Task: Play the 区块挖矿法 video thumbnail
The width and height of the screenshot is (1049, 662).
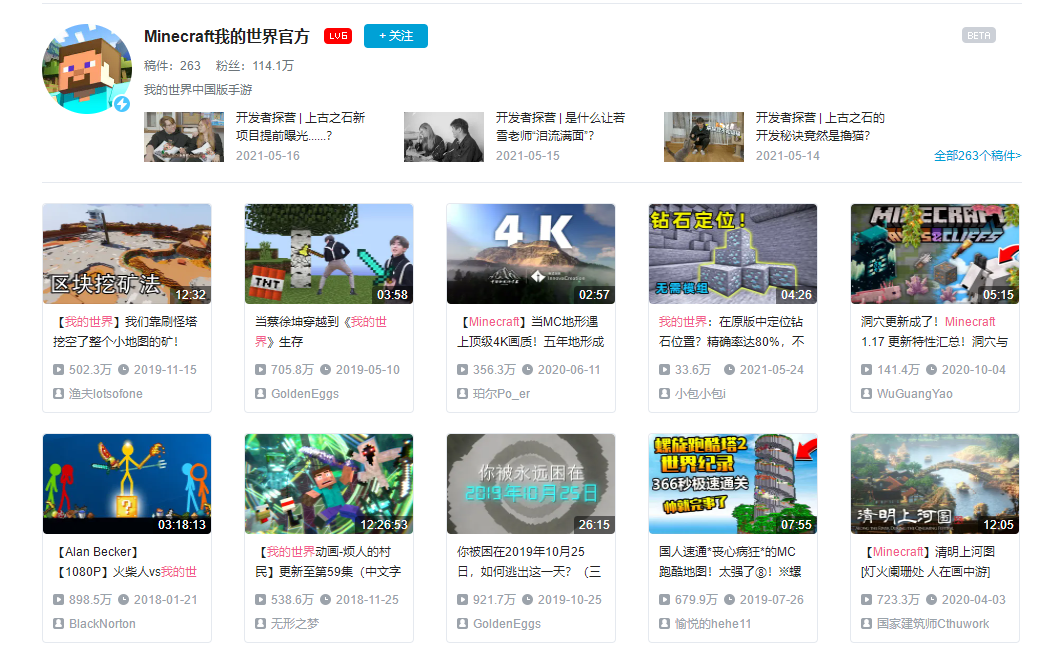Action: (x=127, y=254)
